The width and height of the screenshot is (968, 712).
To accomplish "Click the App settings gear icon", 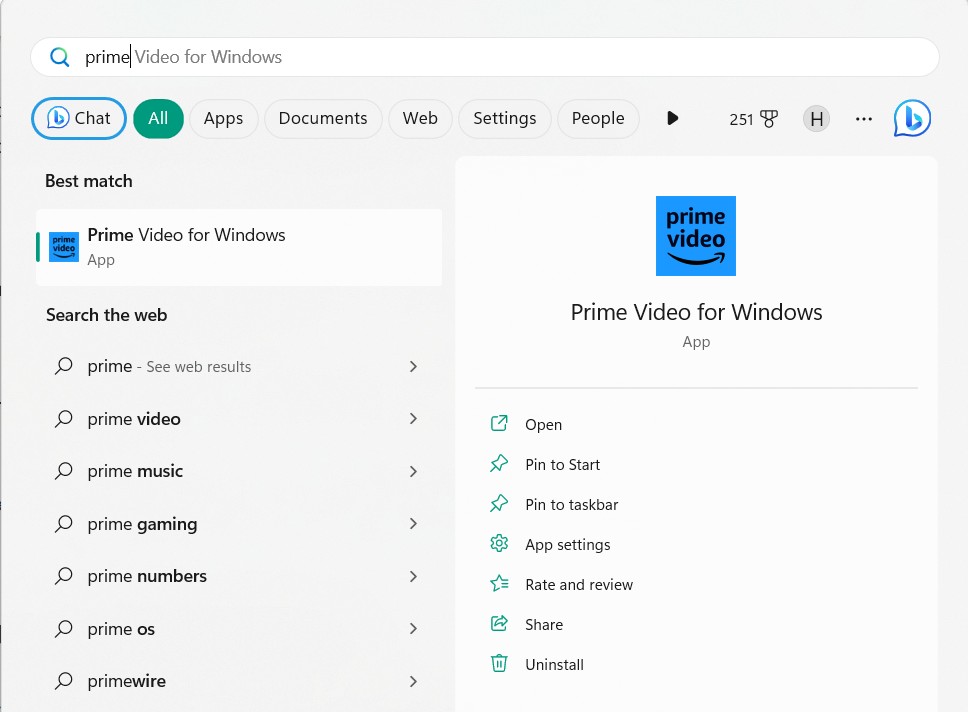I will [499, 544].
